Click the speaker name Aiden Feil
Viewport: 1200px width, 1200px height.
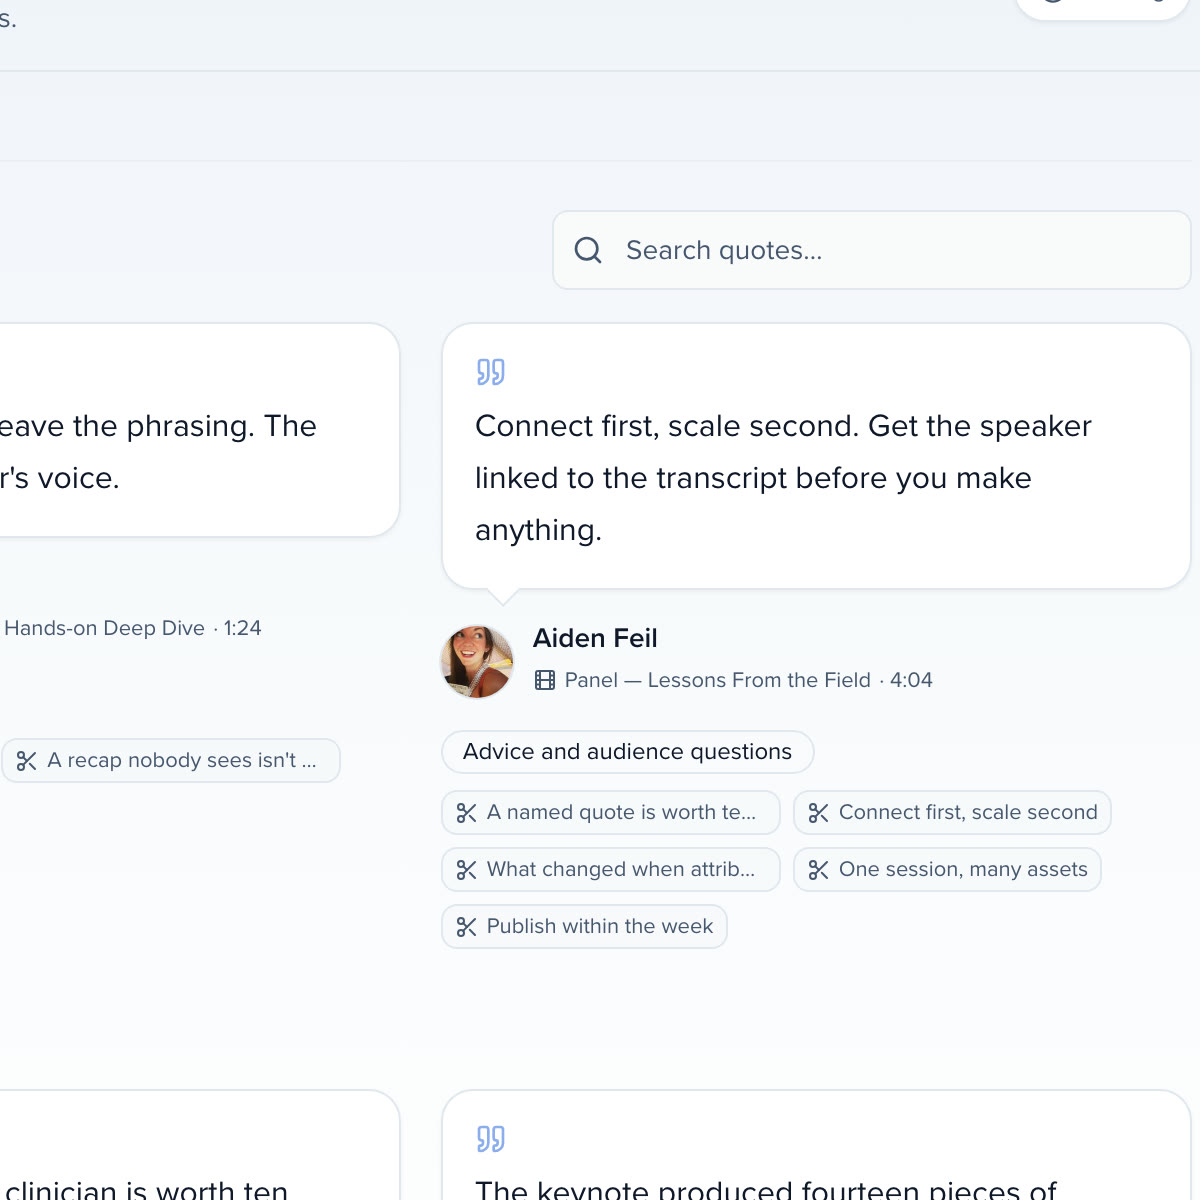pos(595,638)
